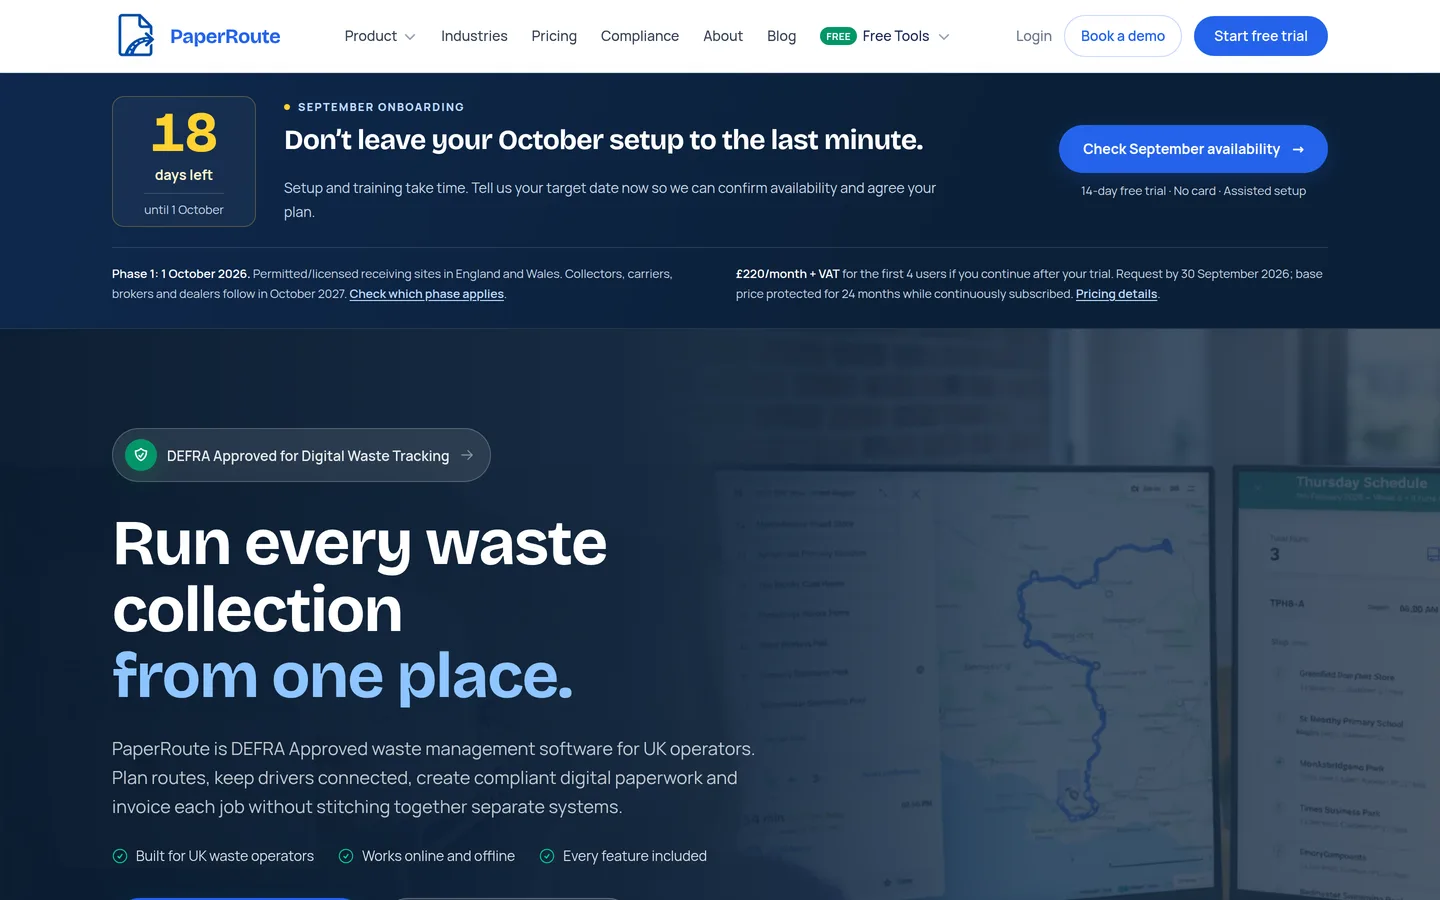Click the 'Don't leave your October setup' headline
Screen dimensions: 1440x900
[x=604, y=140]
